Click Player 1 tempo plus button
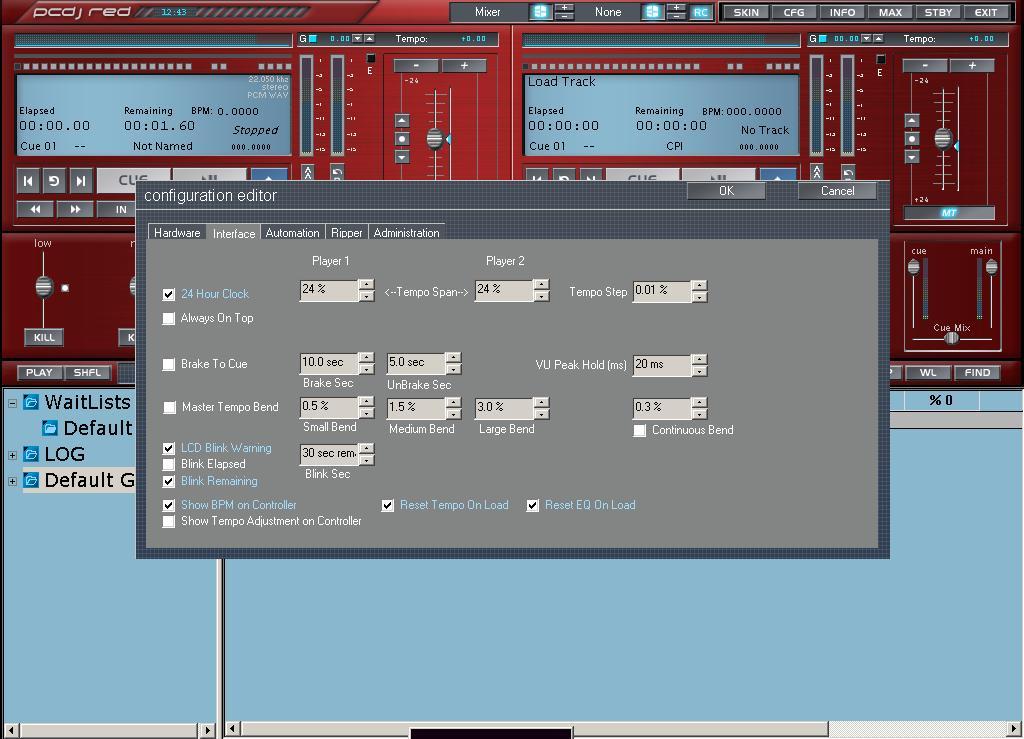Image resolution: width=1024 pixels, height=739 pixels. (x=464, y=65)
